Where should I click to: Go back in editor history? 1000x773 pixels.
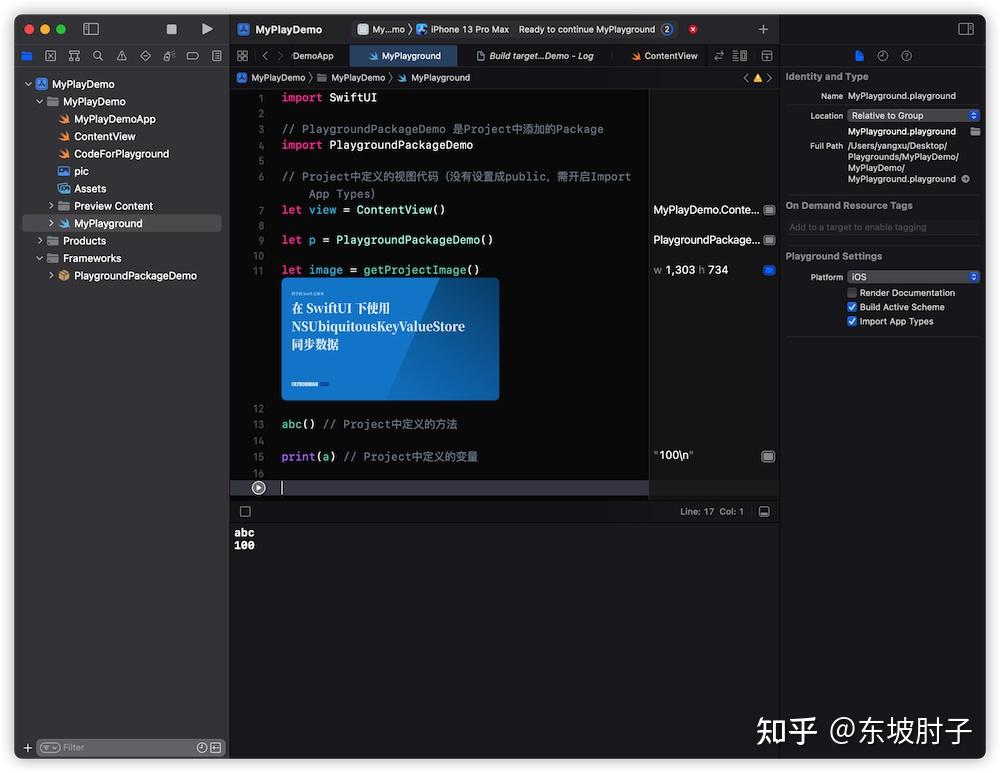click(x=265, y=56)
